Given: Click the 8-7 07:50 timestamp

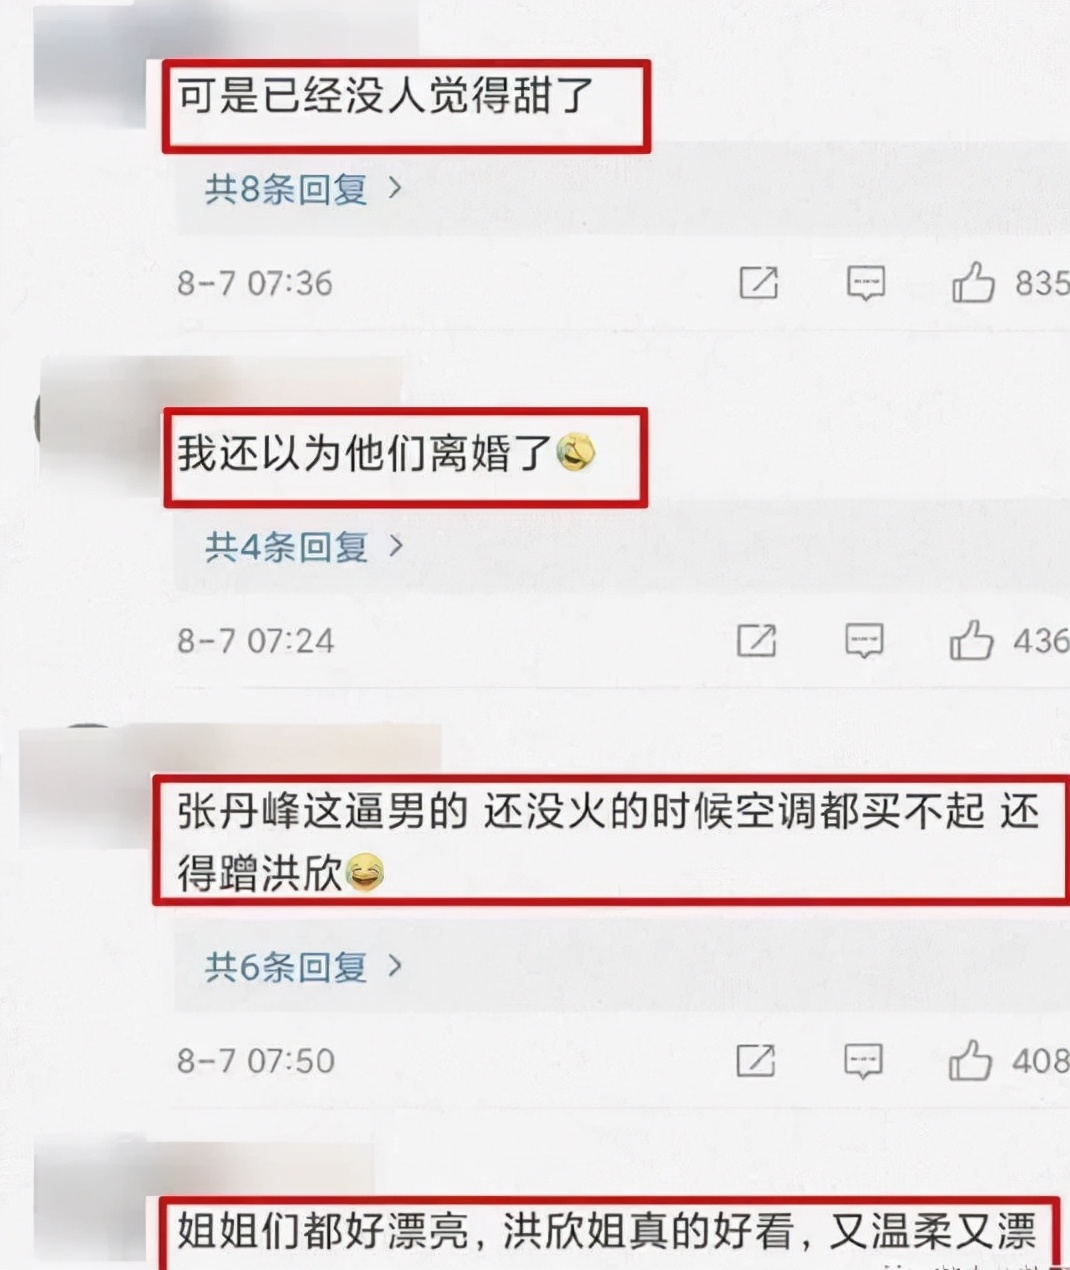Looking at the screenshot, I should click(x=256, y=1060).
